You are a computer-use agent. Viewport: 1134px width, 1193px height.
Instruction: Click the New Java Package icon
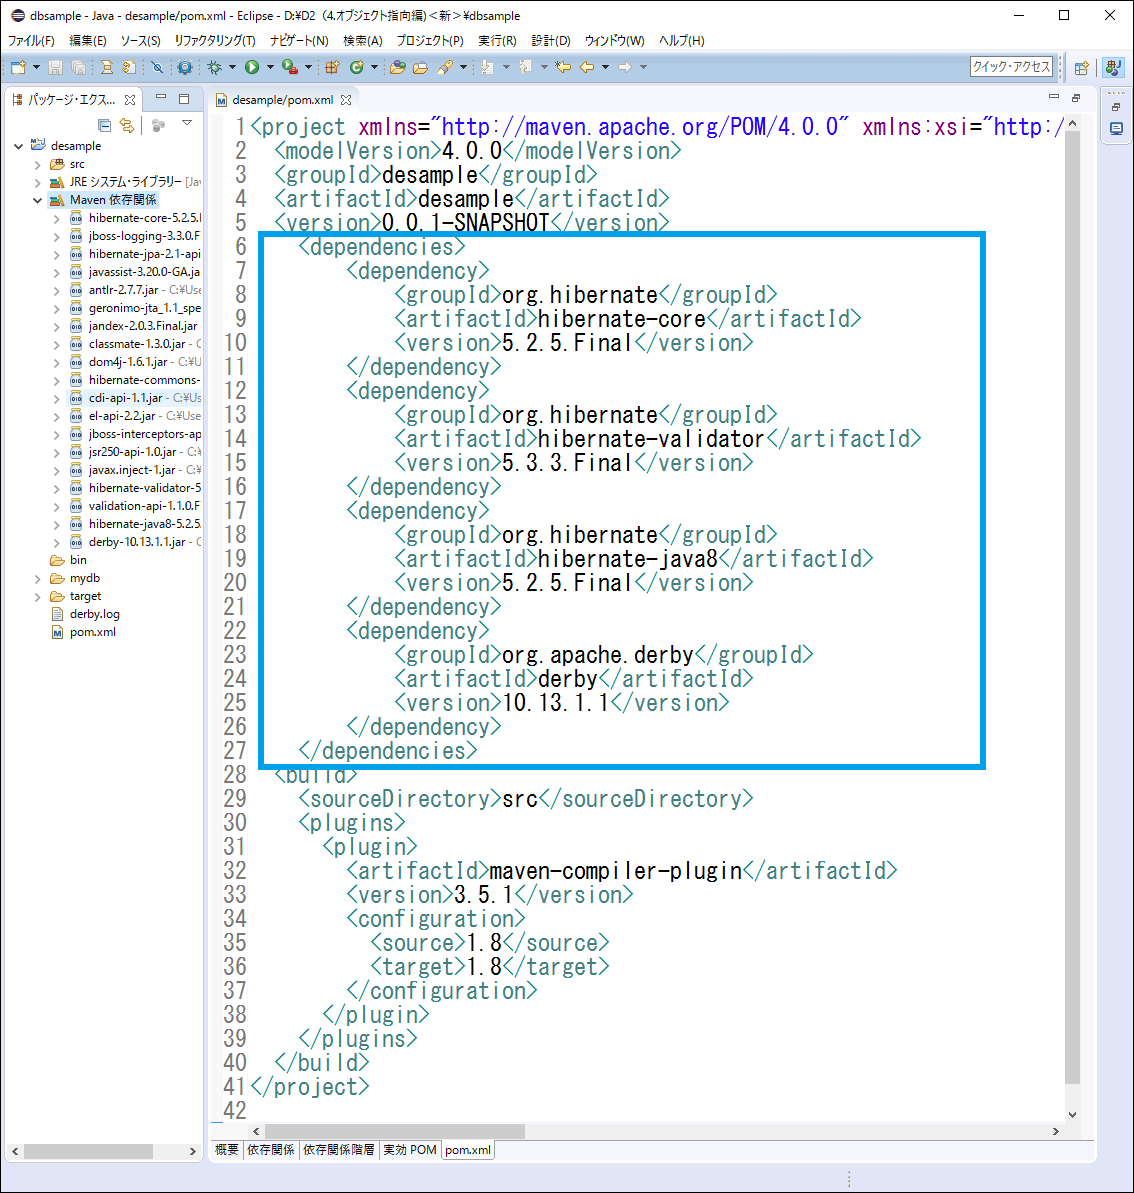tap(333, 67)
